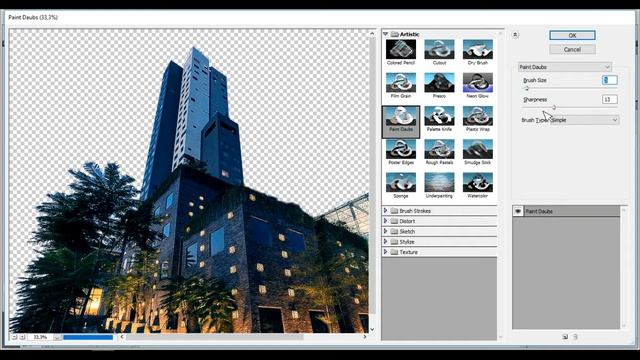Collapse the filter gallery thumbnails panel
640x360 pixels.
[x=515, y=35]
